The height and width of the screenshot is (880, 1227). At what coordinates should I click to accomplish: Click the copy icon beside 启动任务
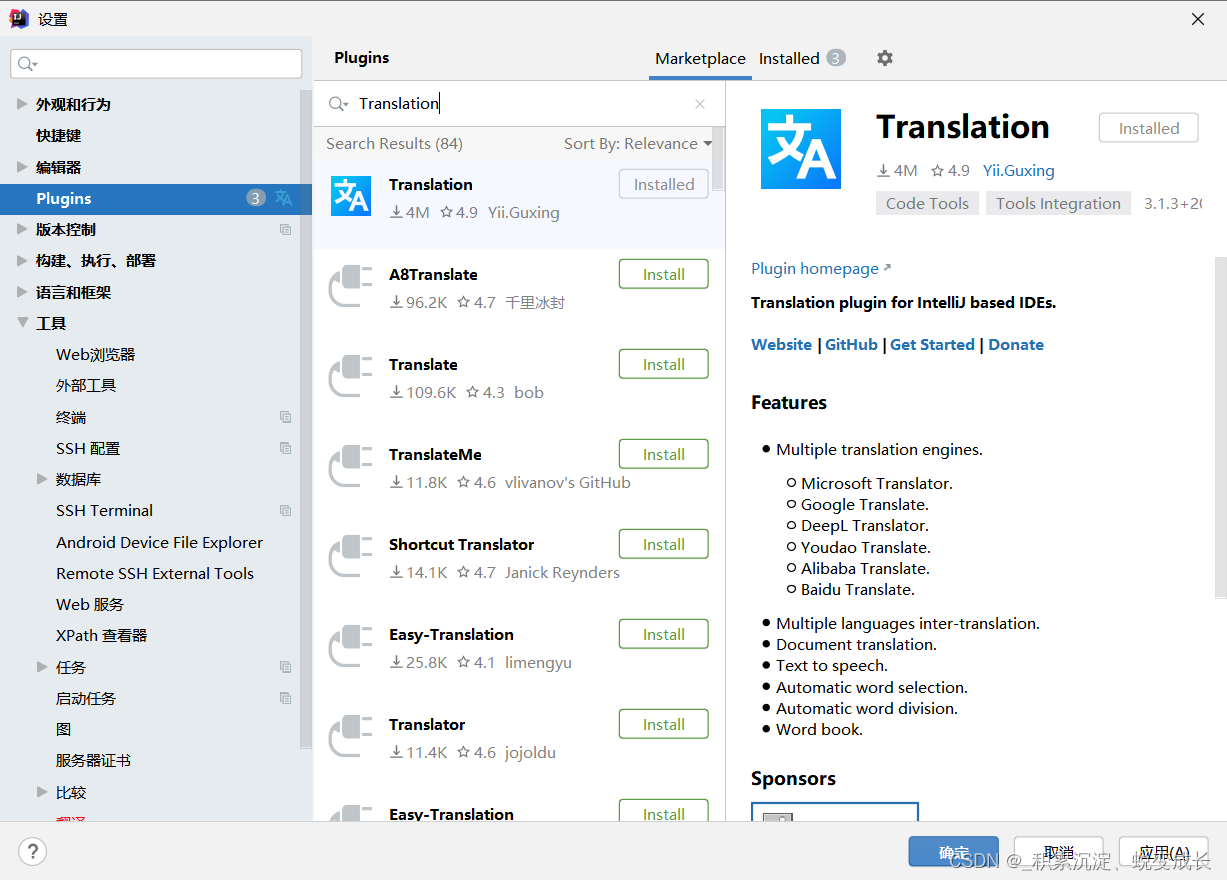[286, 698]
